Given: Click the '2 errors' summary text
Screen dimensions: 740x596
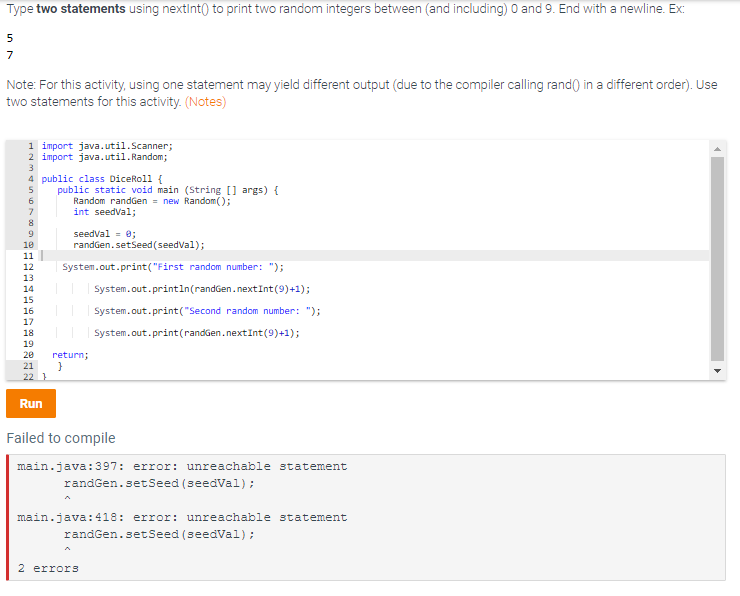Looking at the screenshot, I should [x=48, y=568].
